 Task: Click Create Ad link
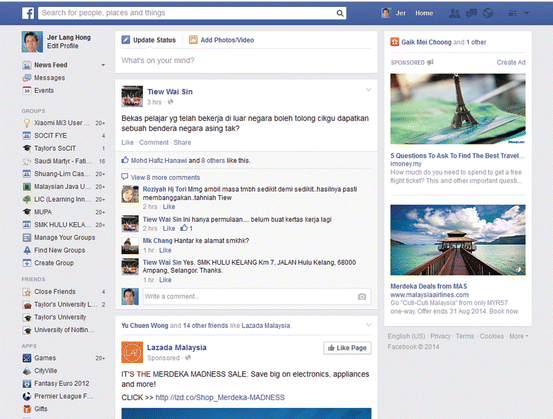[511, 62]
